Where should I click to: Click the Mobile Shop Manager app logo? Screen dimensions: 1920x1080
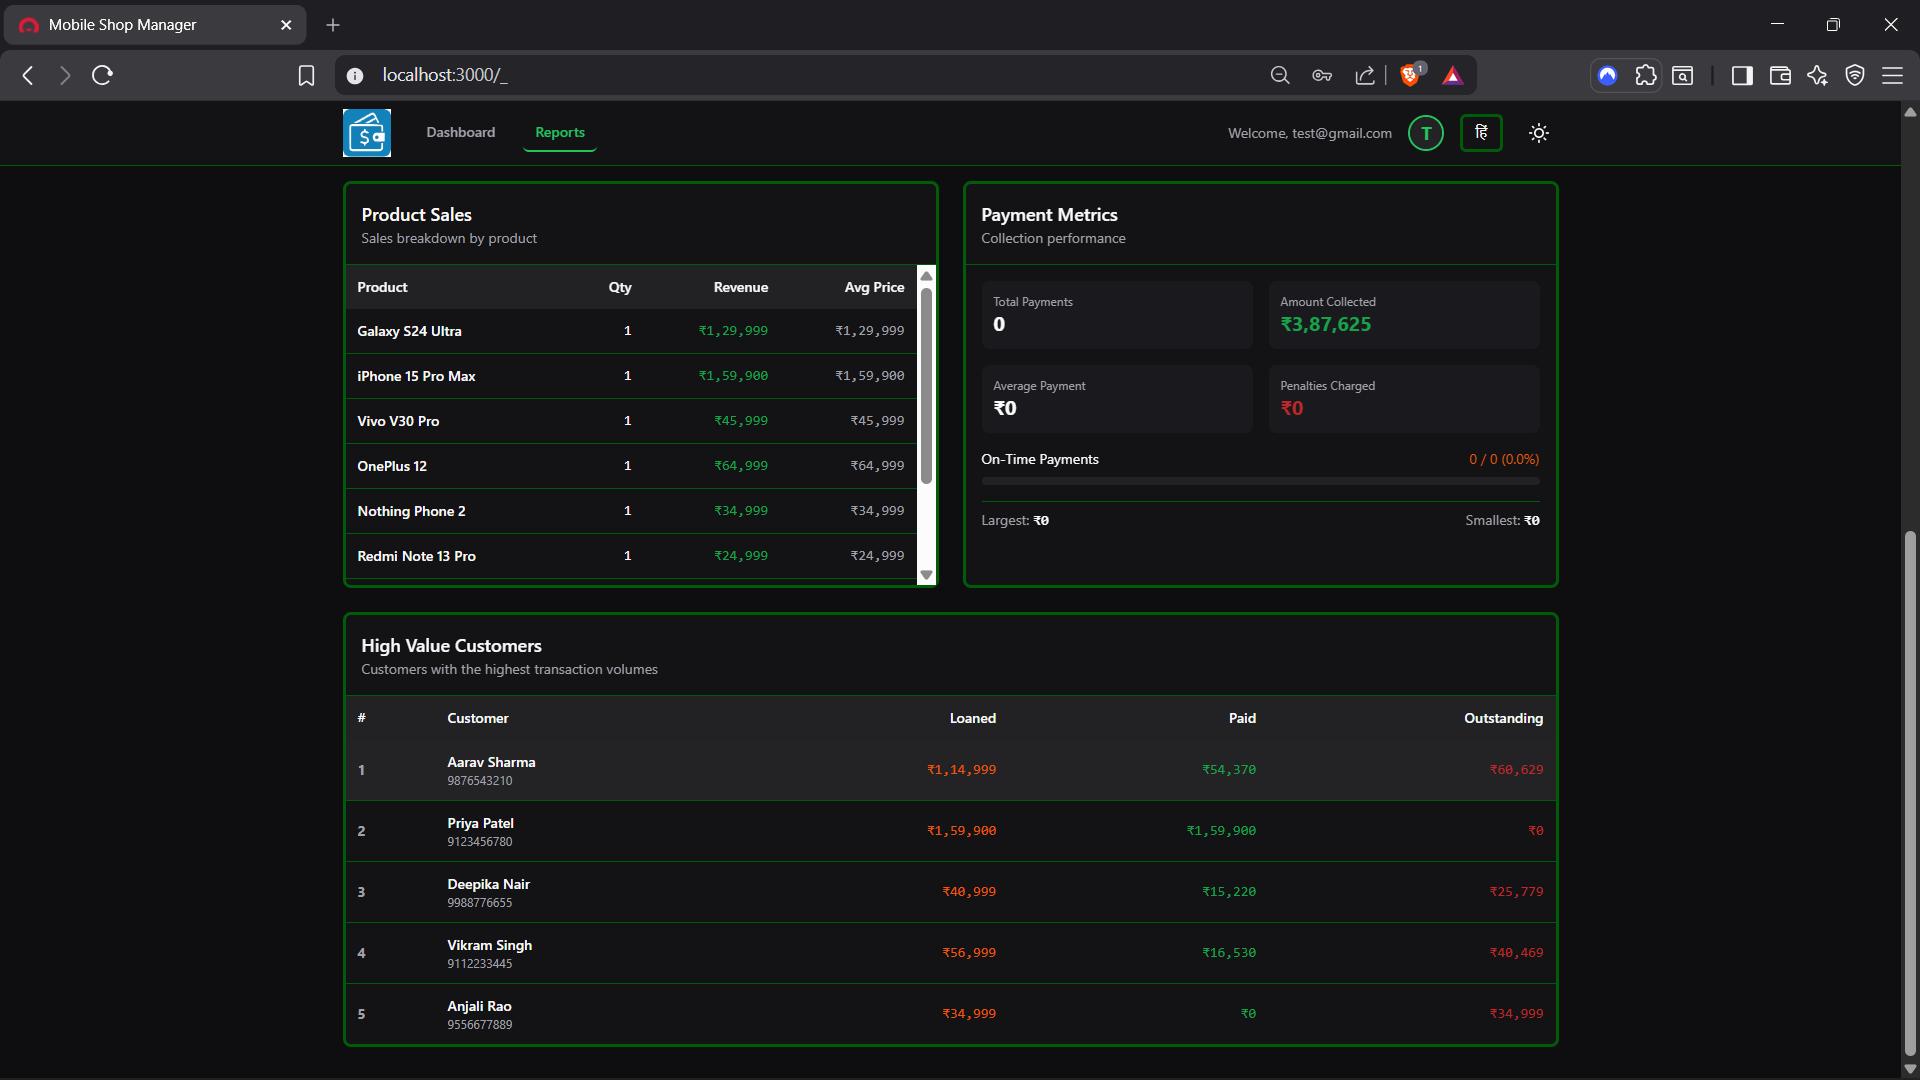pos(366,132)
